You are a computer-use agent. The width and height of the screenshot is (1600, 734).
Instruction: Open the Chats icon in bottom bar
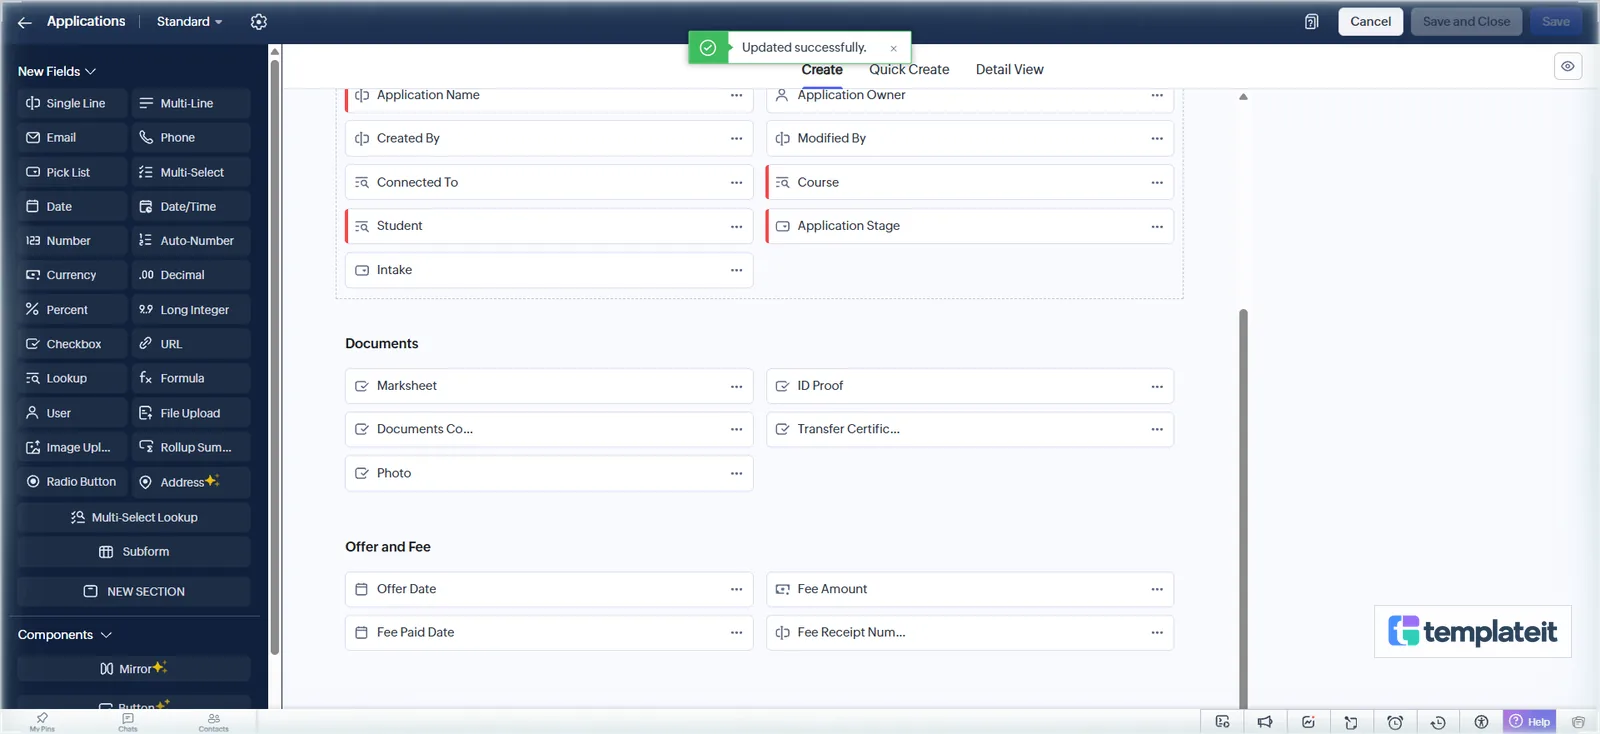(128, 722)
